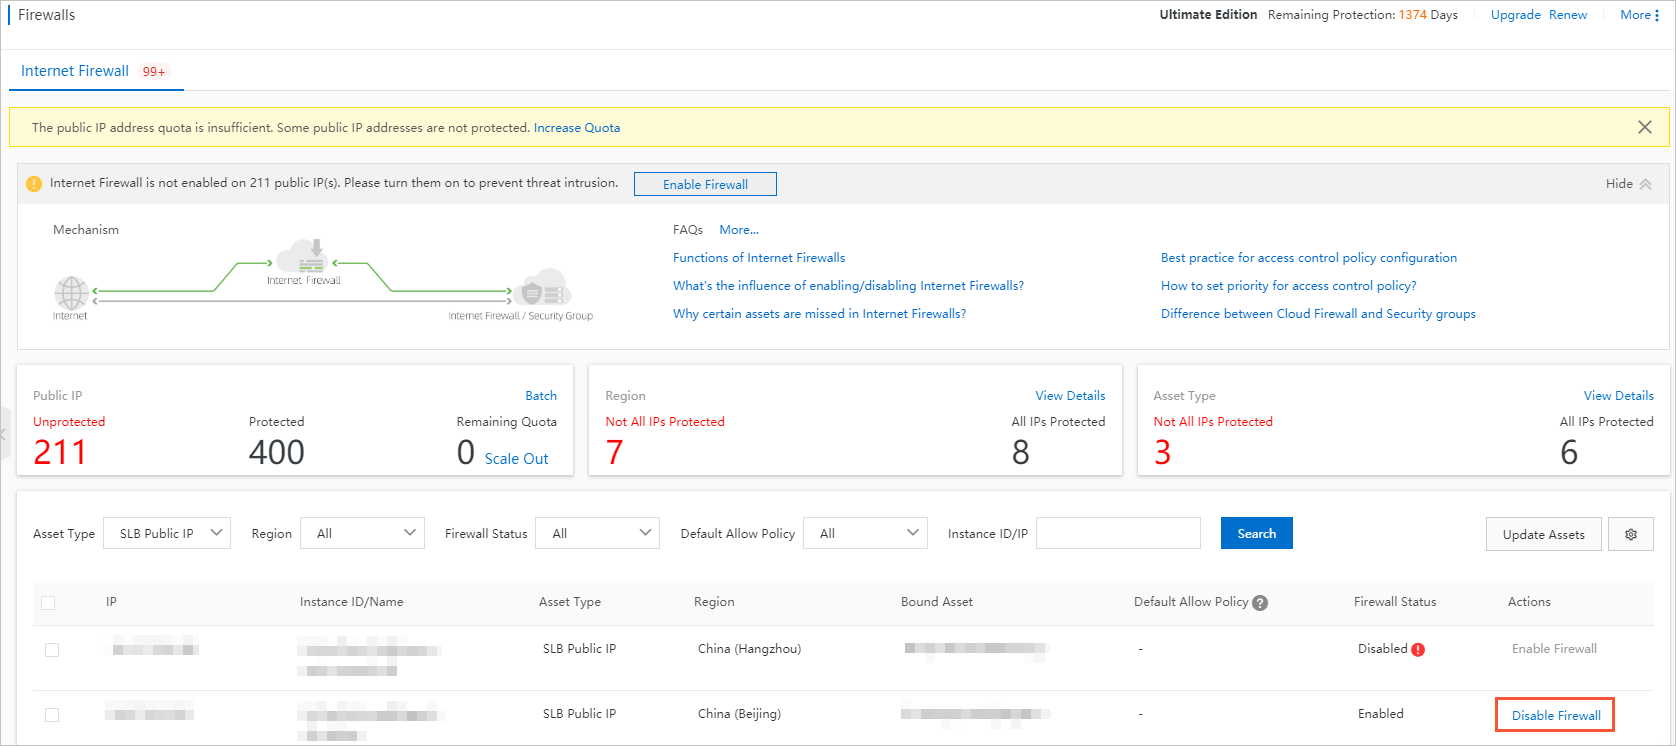
Task: Click the Upgrade link
Action: click(1515, 15)
